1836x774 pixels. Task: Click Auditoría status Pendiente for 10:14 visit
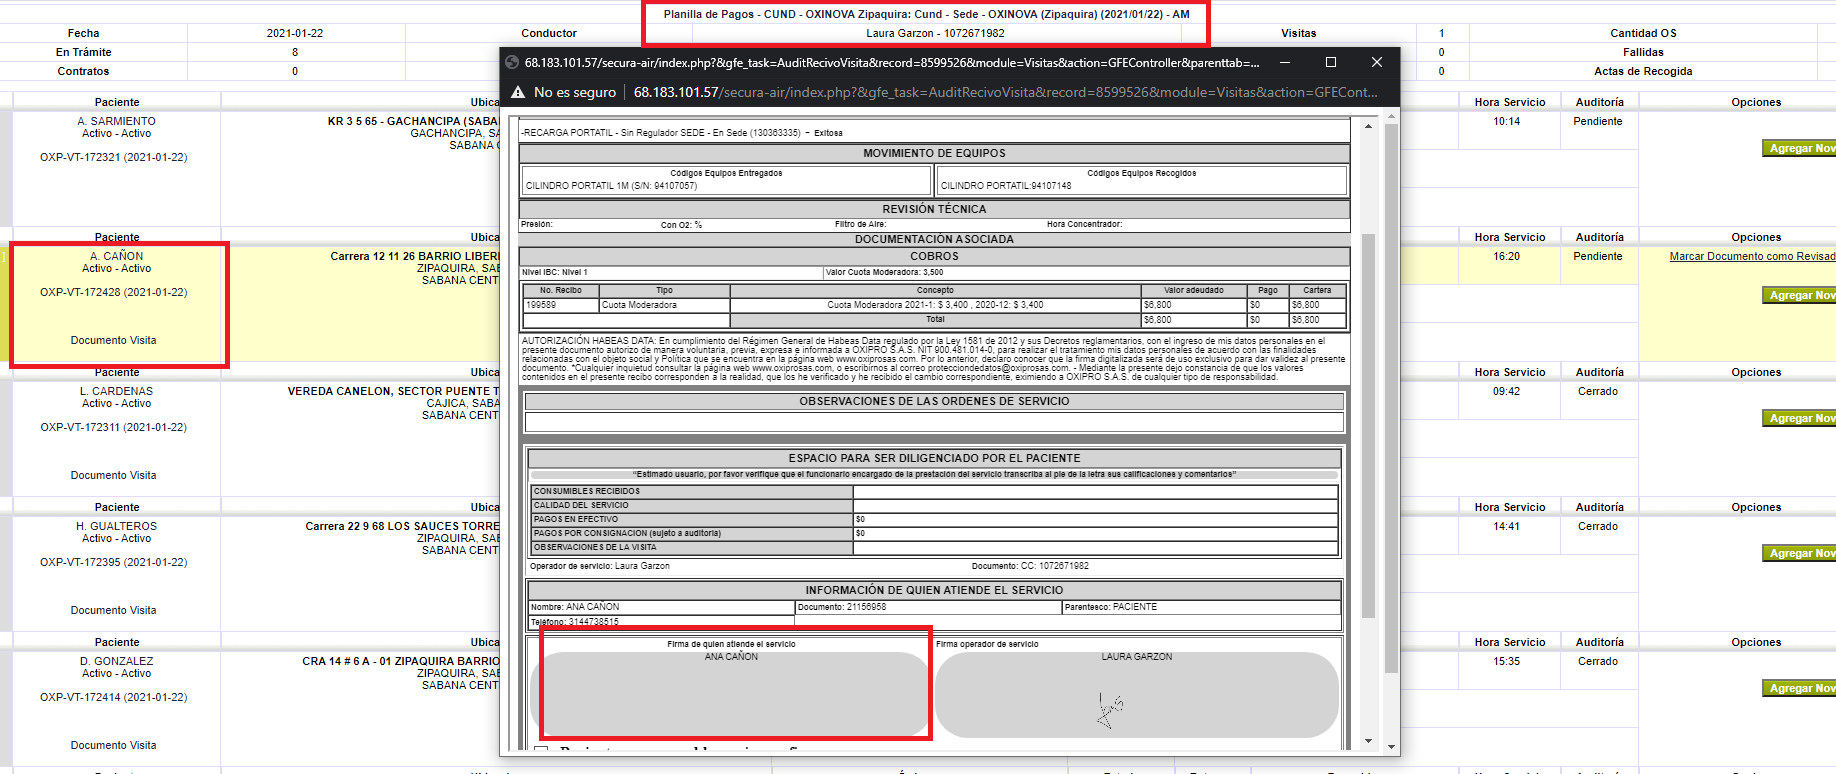point(1597,122)
